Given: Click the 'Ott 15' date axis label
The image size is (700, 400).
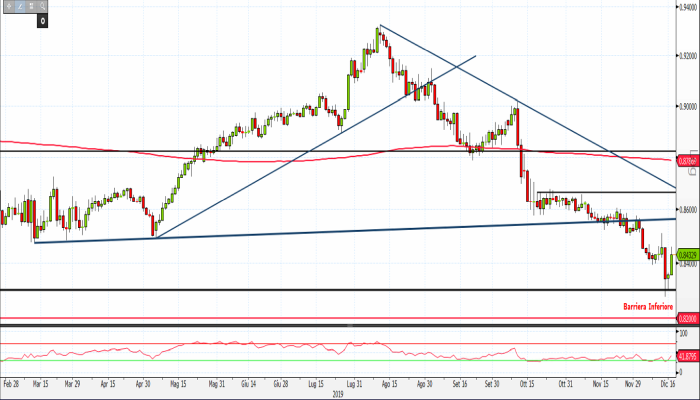Looking at the screenshot, I should (527, 384).
